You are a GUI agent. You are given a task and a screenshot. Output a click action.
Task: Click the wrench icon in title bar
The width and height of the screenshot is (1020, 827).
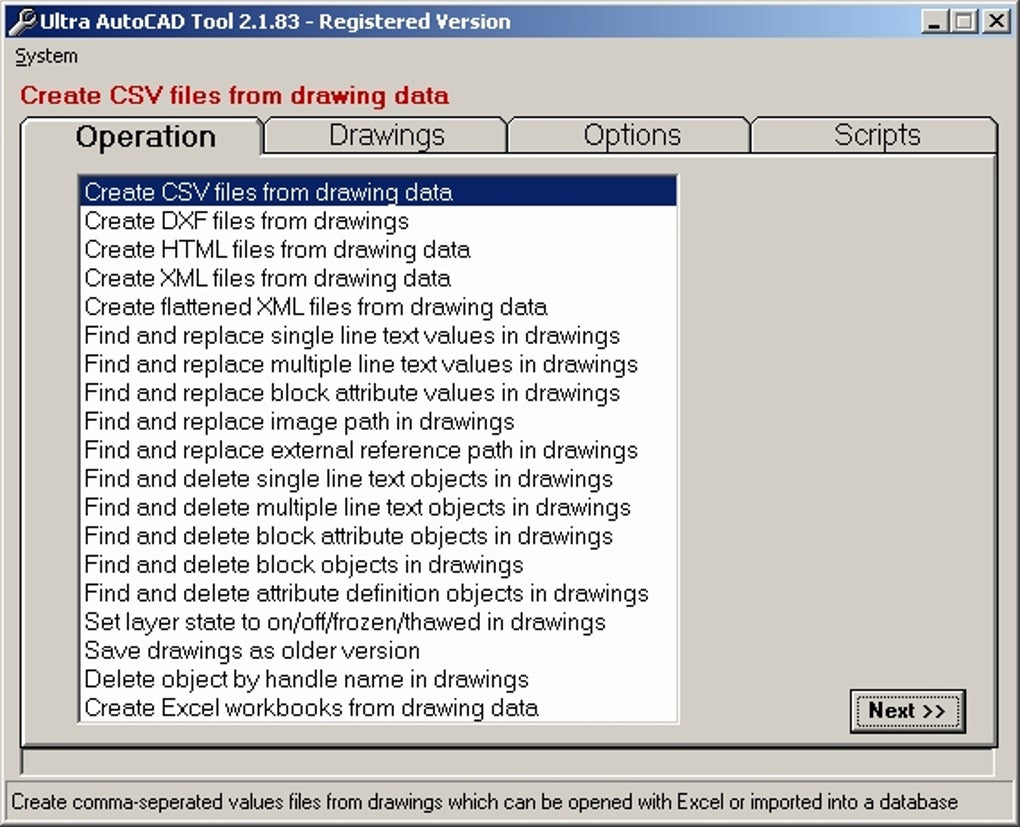[x=22, y=21]
